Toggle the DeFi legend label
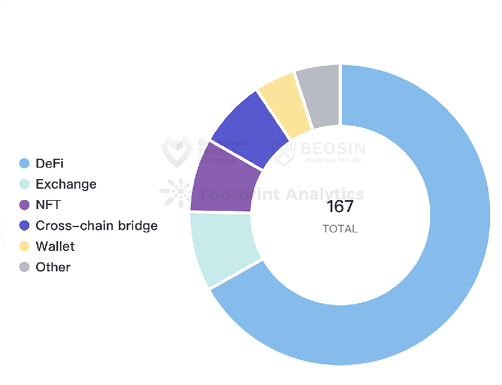This screenshot has width=502, height=385. [50, 163]
